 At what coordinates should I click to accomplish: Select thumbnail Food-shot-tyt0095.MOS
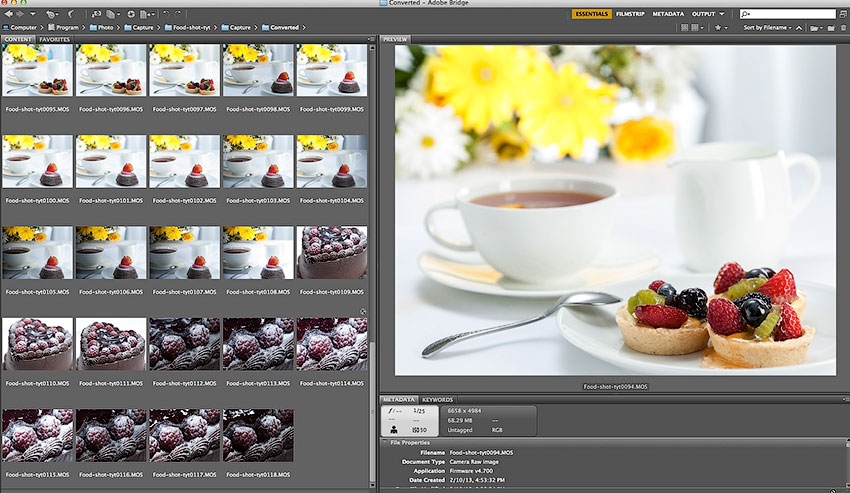point(37,70)
